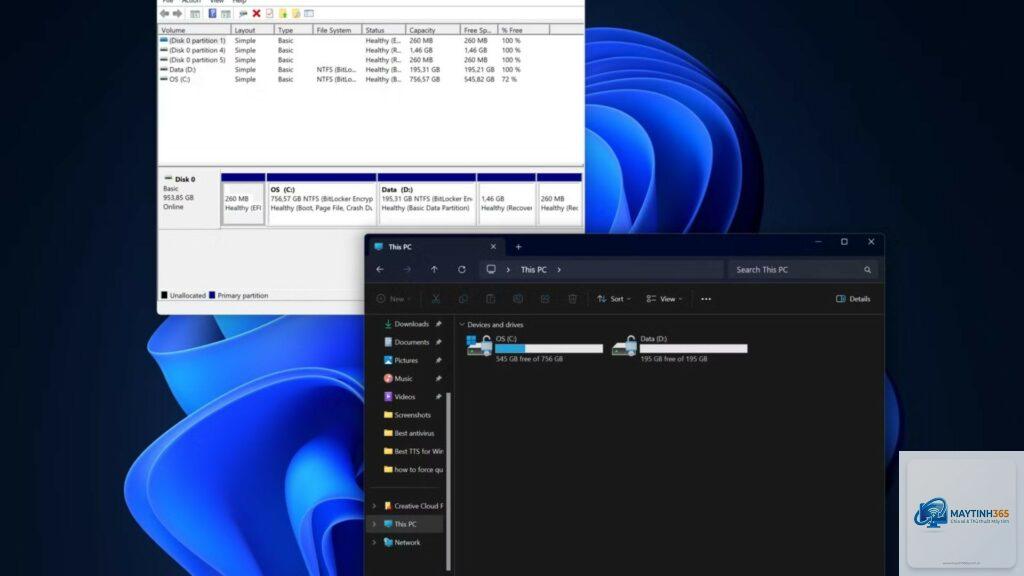Viewport: 1024px width, 576px height.
Task: Click the Rename icon in File Explorer toolbar
Action: (x=518, y=298)
